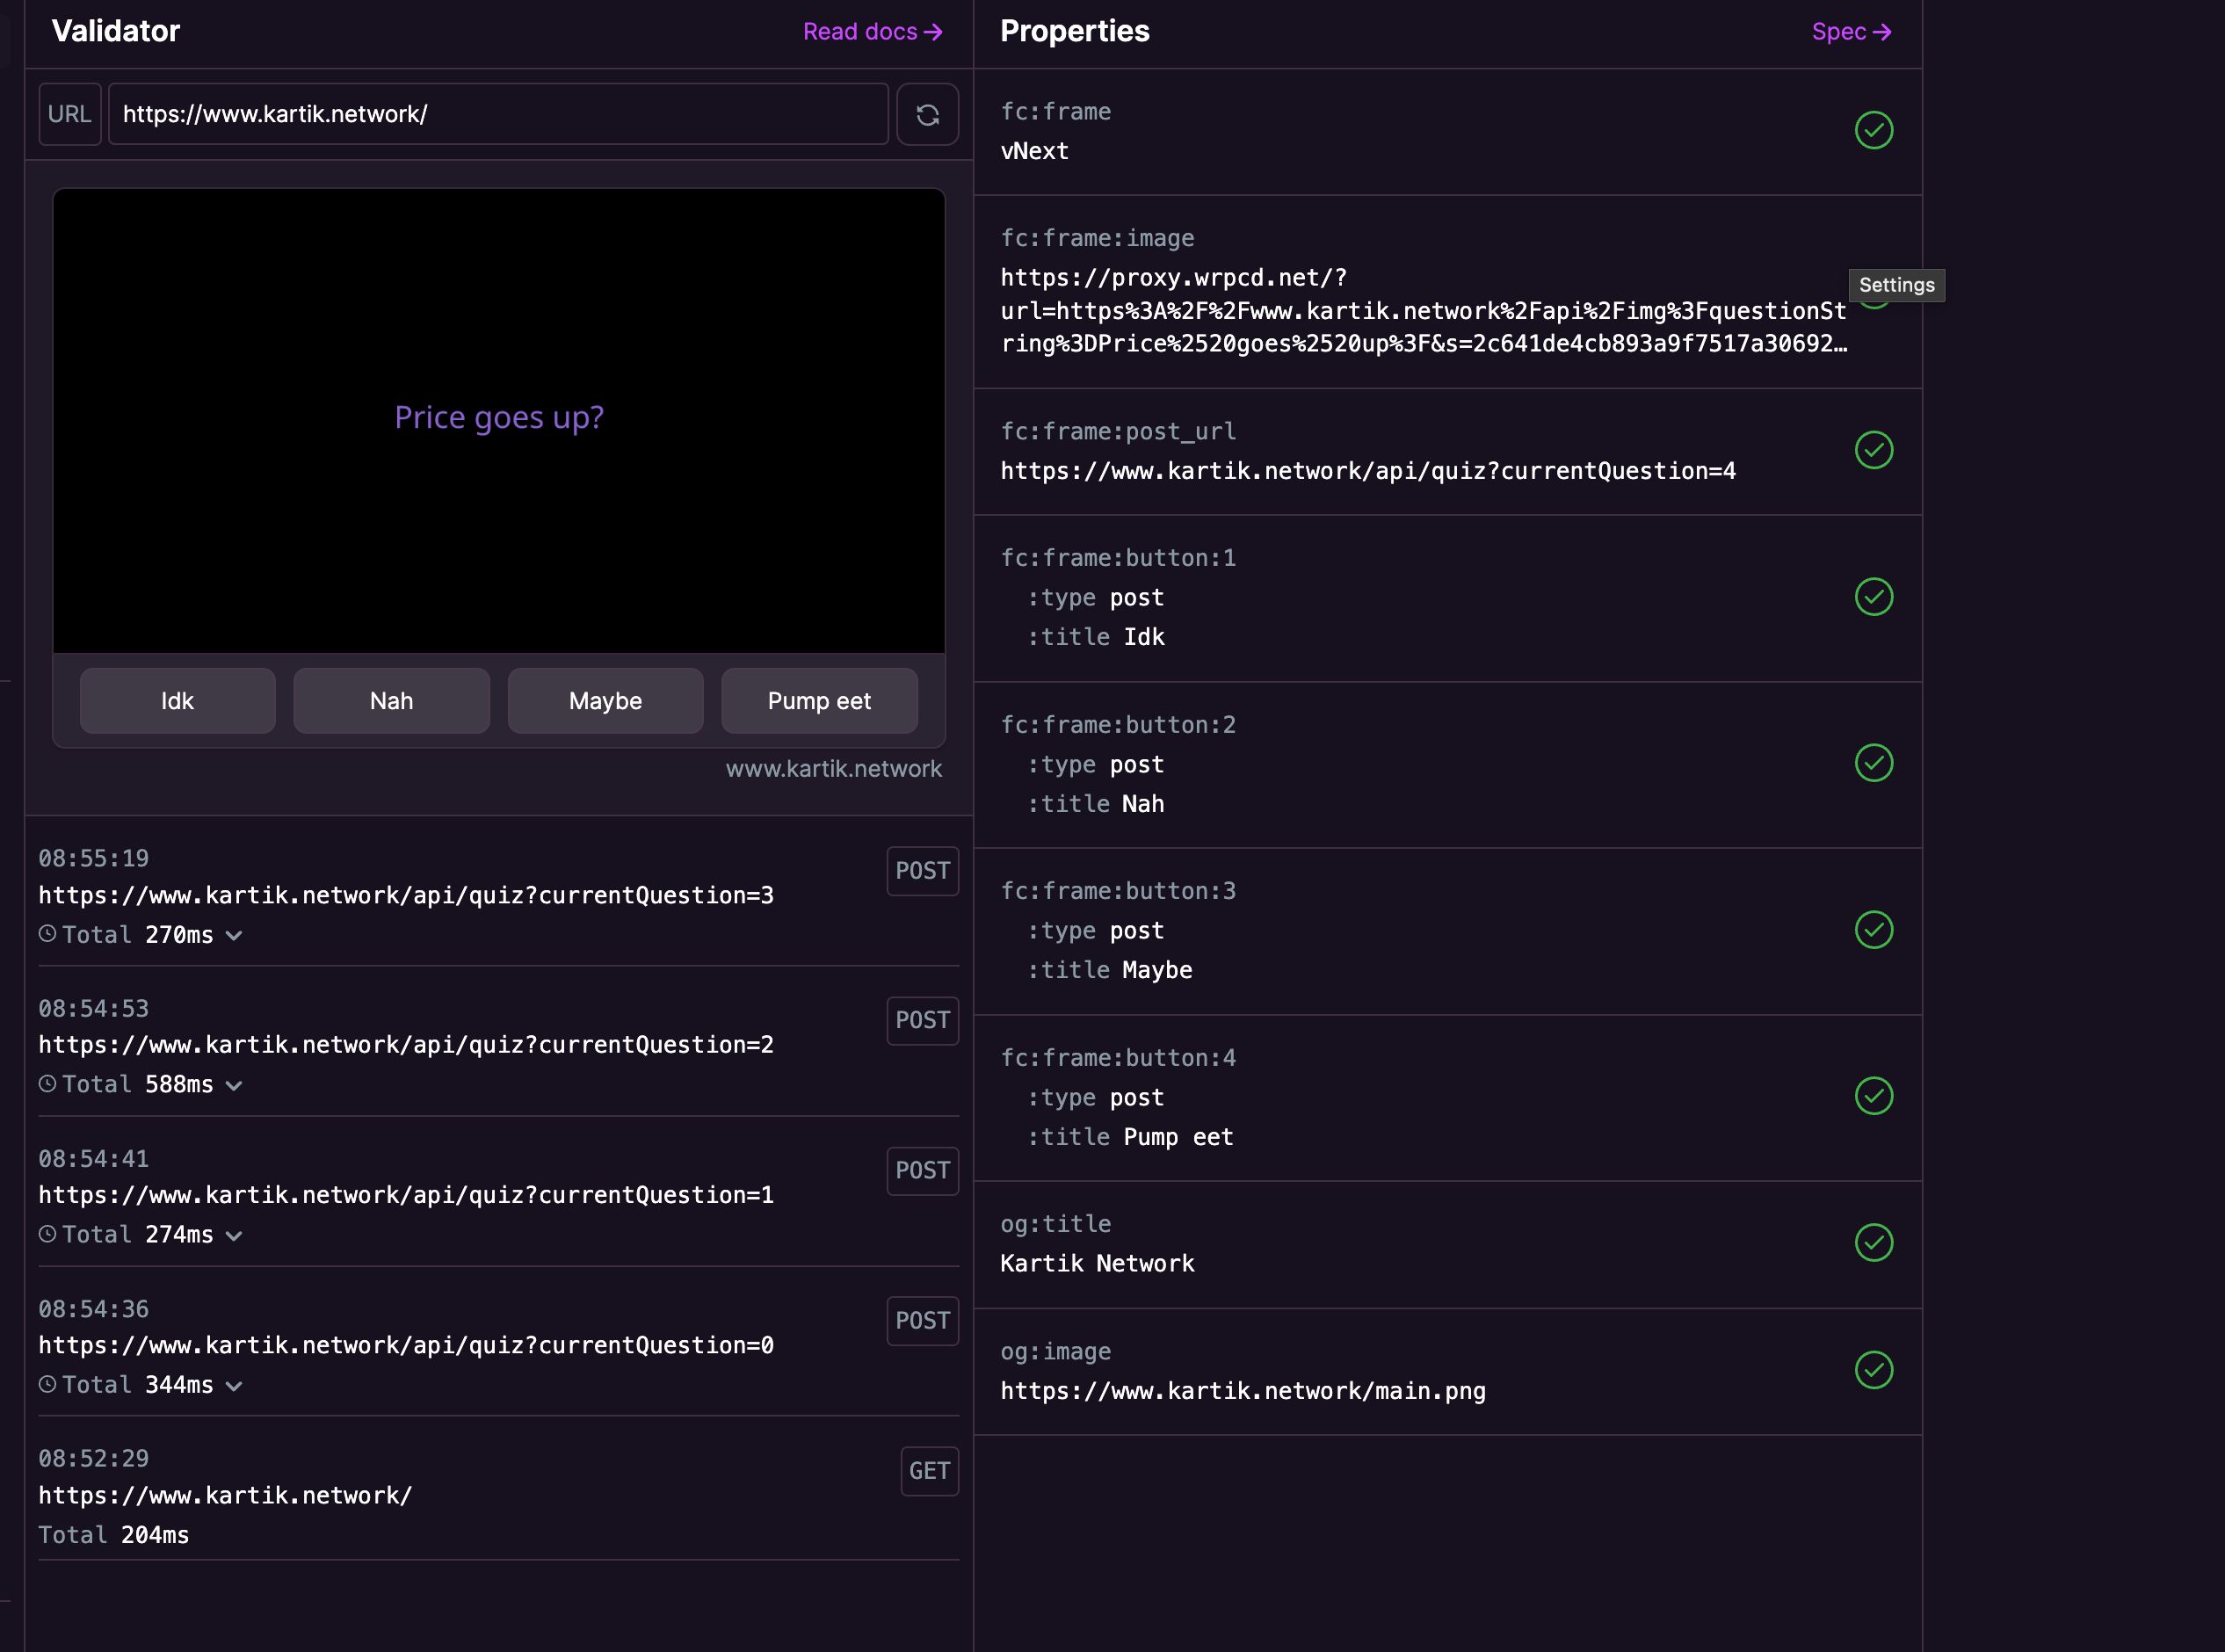Click the Nah frame button

[392, 701]
